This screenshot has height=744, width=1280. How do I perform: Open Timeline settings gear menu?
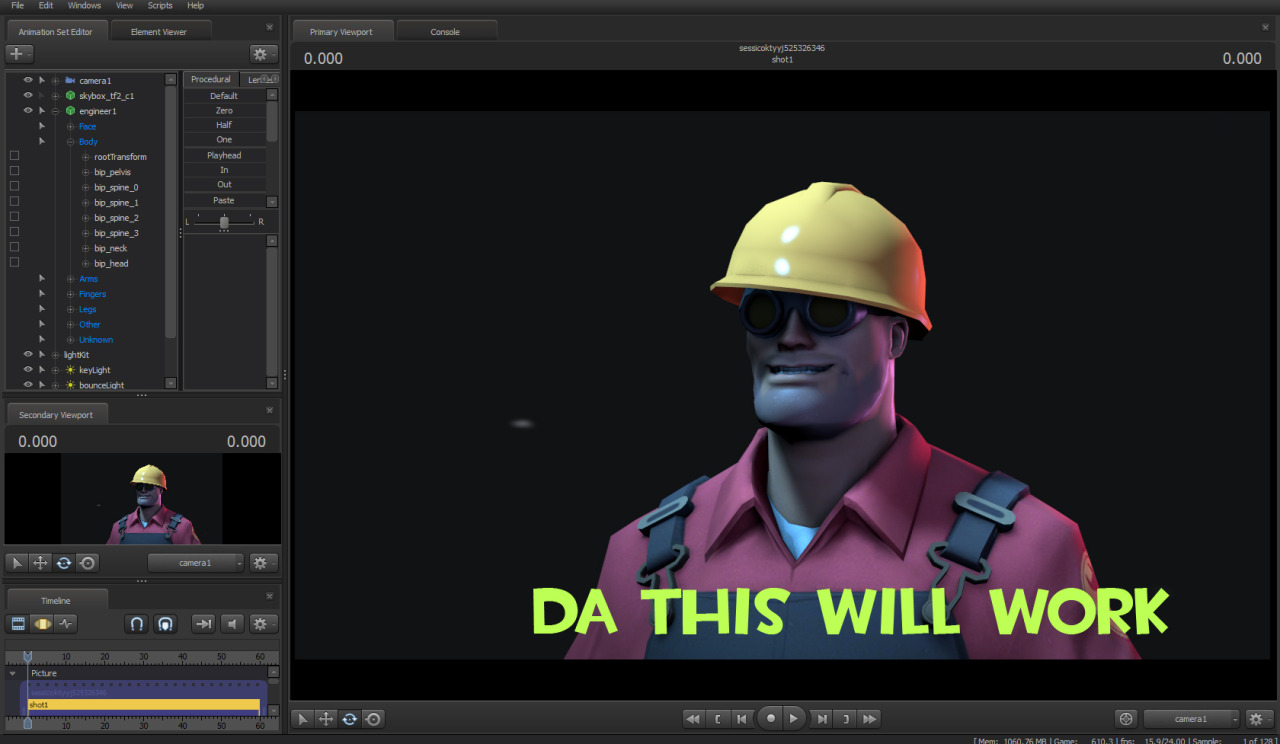click(x=264, y=623)
